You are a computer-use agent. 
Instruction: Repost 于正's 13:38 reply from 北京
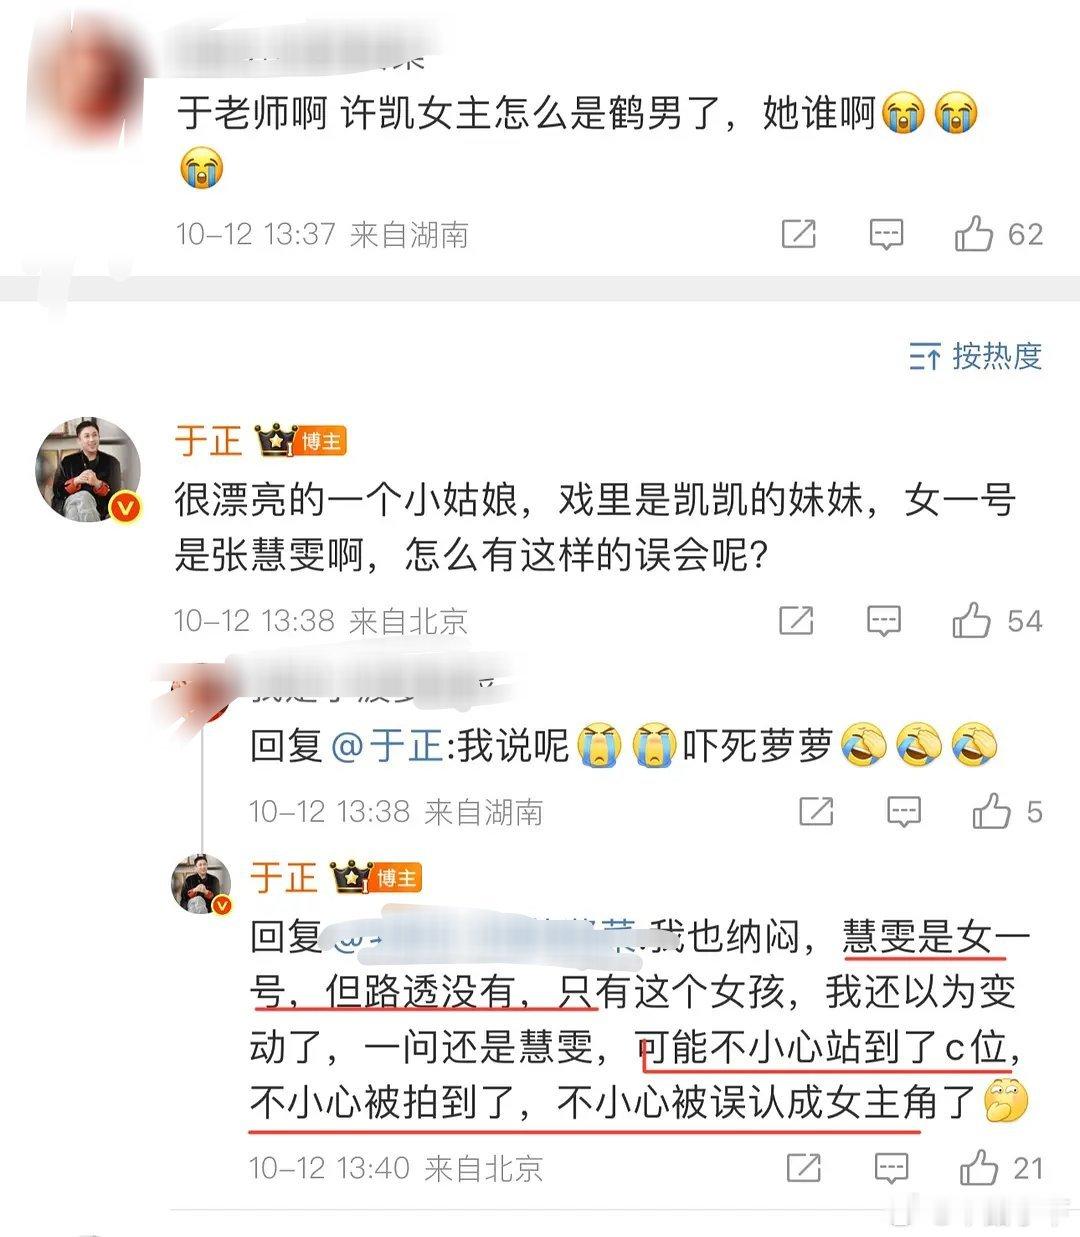796,621
